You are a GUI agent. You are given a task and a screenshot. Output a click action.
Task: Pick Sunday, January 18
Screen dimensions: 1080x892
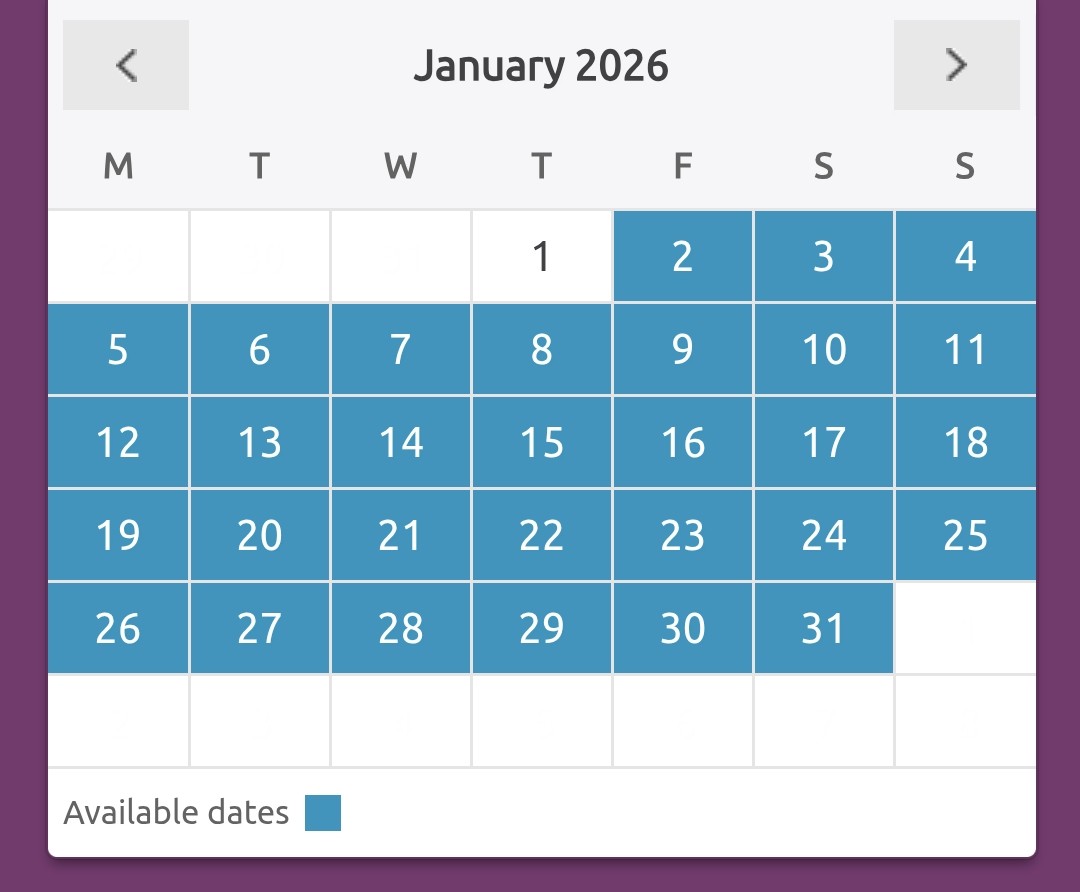pos(965,443)
